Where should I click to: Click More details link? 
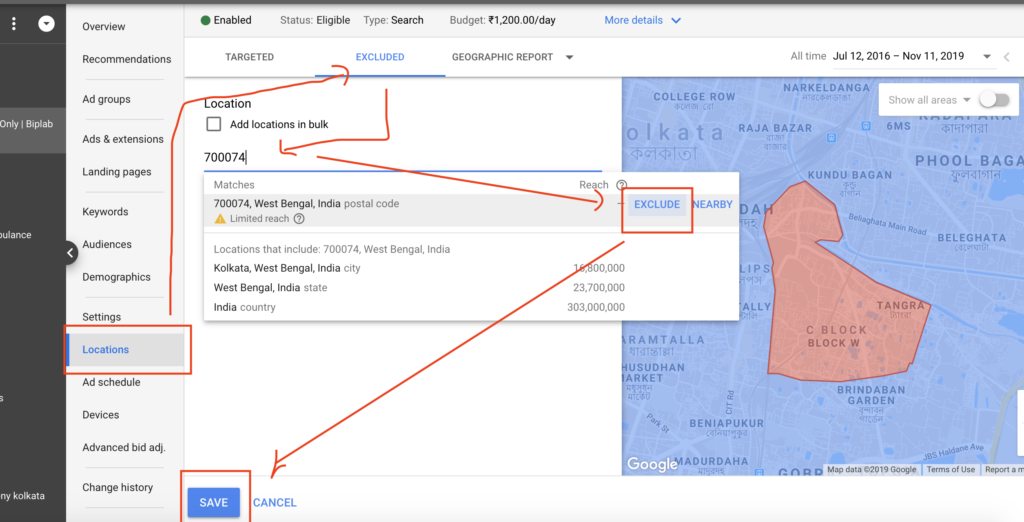pos(633,20)
